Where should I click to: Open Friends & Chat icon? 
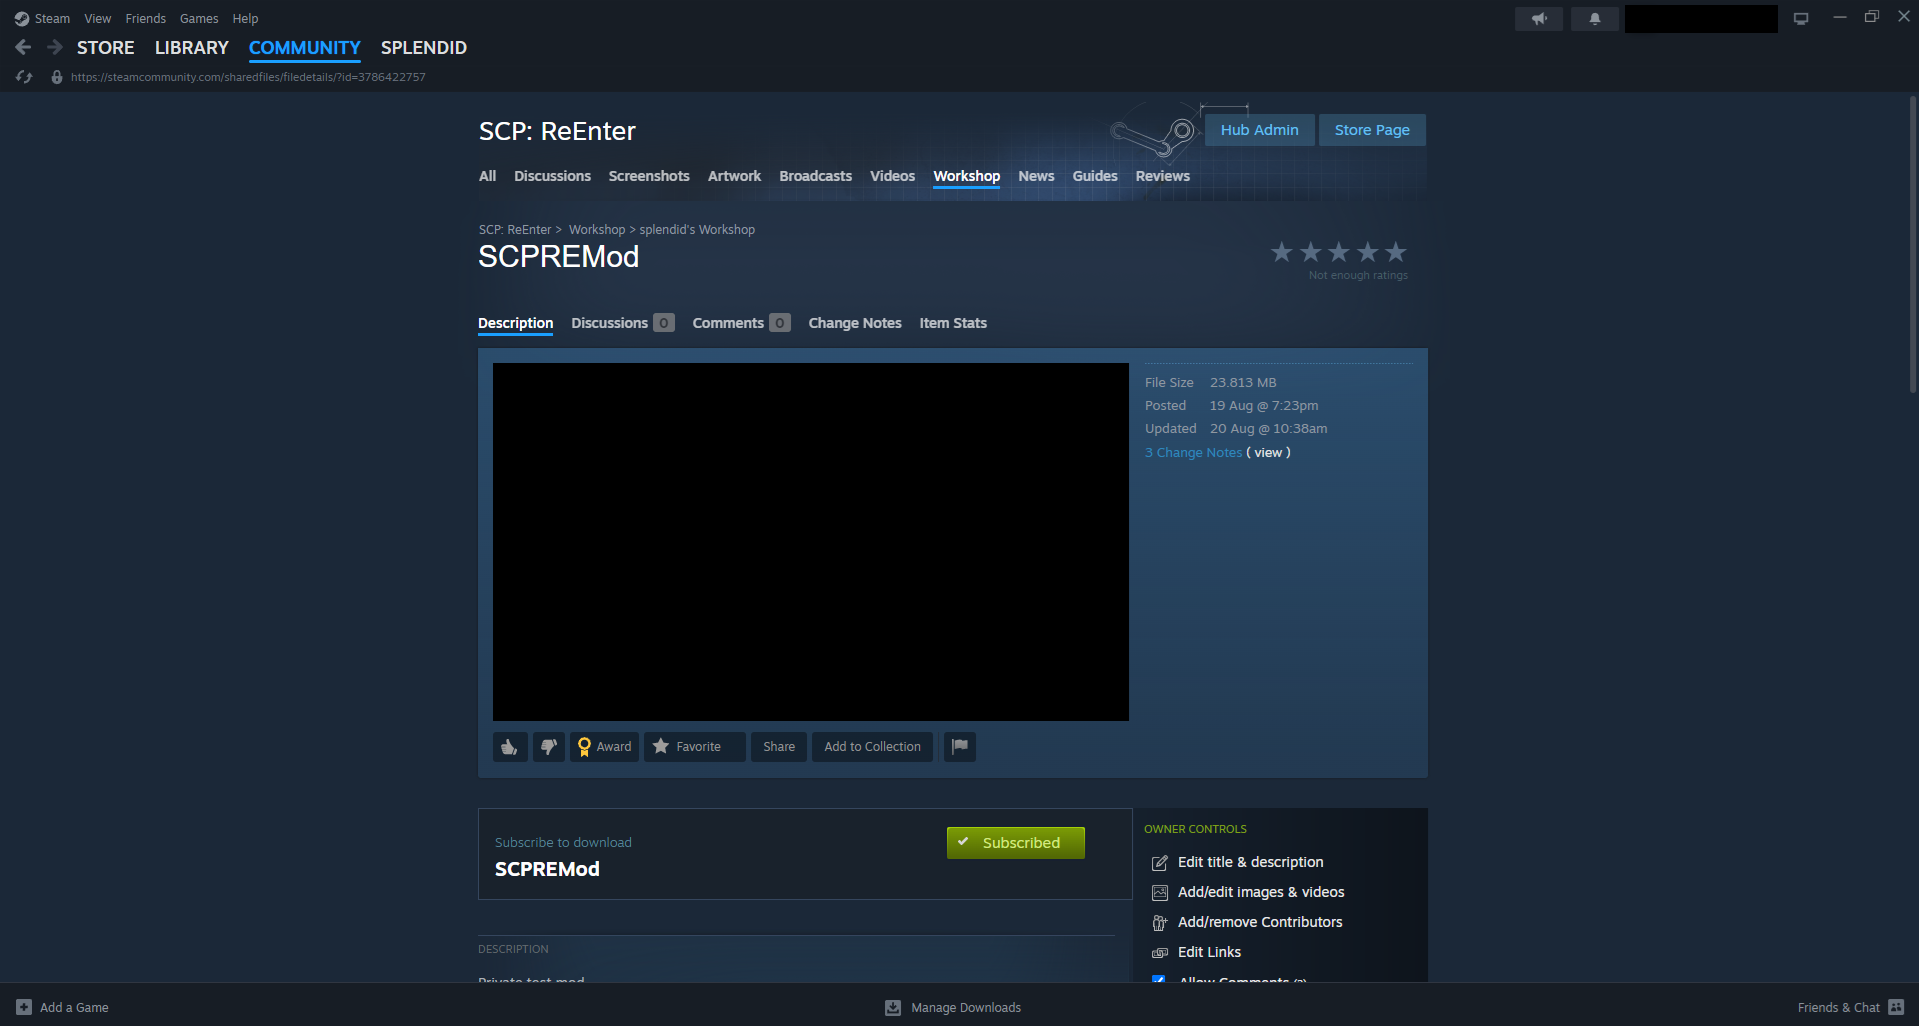click(1896, 1007)
